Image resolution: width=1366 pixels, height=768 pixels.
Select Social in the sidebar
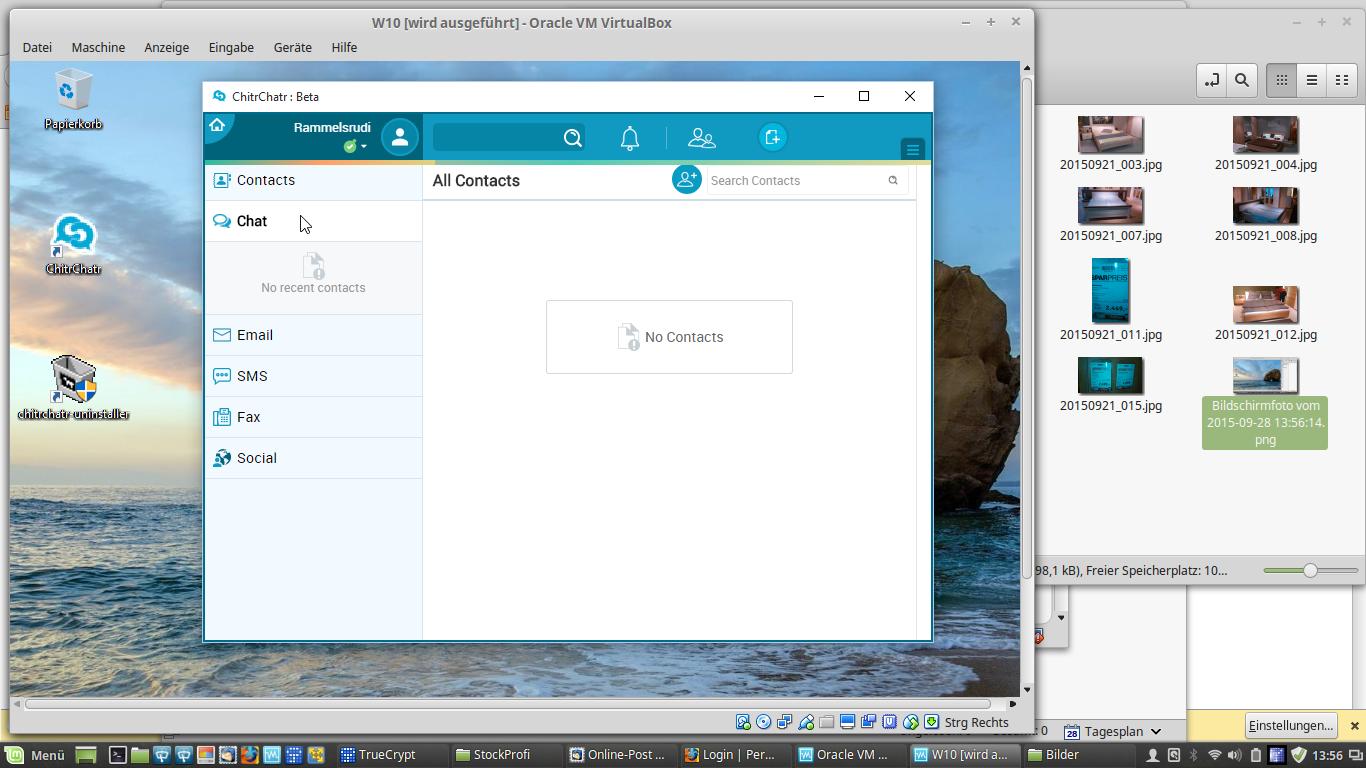257,458
